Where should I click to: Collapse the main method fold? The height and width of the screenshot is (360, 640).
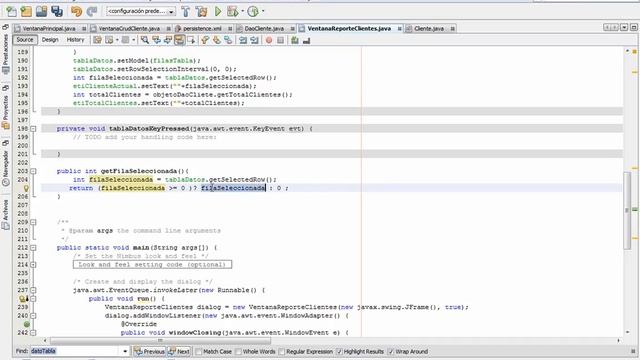pos(33,248)
